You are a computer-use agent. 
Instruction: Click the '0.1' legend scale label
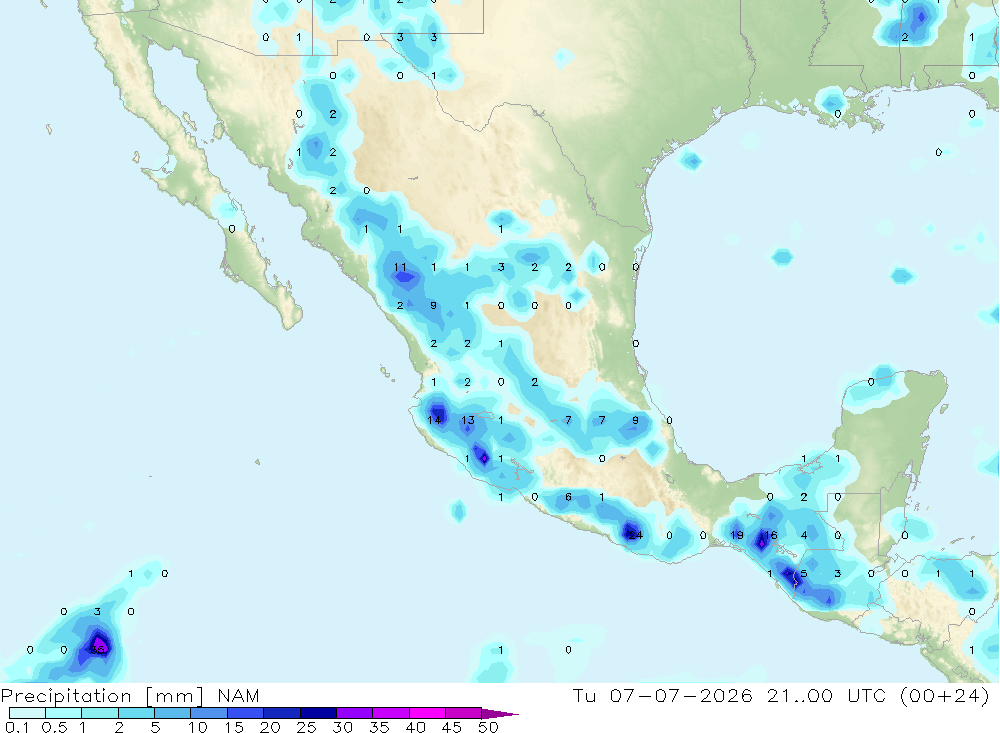coord(17,727)
